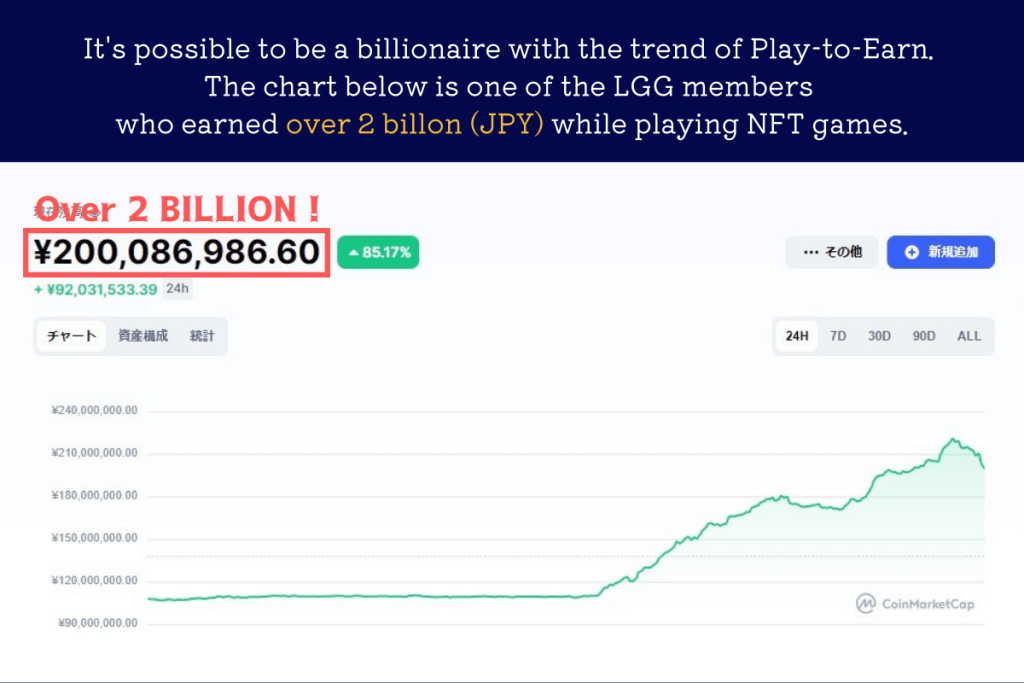Click the green +¥92,031,533.39 profit amount
Screen dimensions: 1024x683
pyautogui.click(x=96, y=290)
